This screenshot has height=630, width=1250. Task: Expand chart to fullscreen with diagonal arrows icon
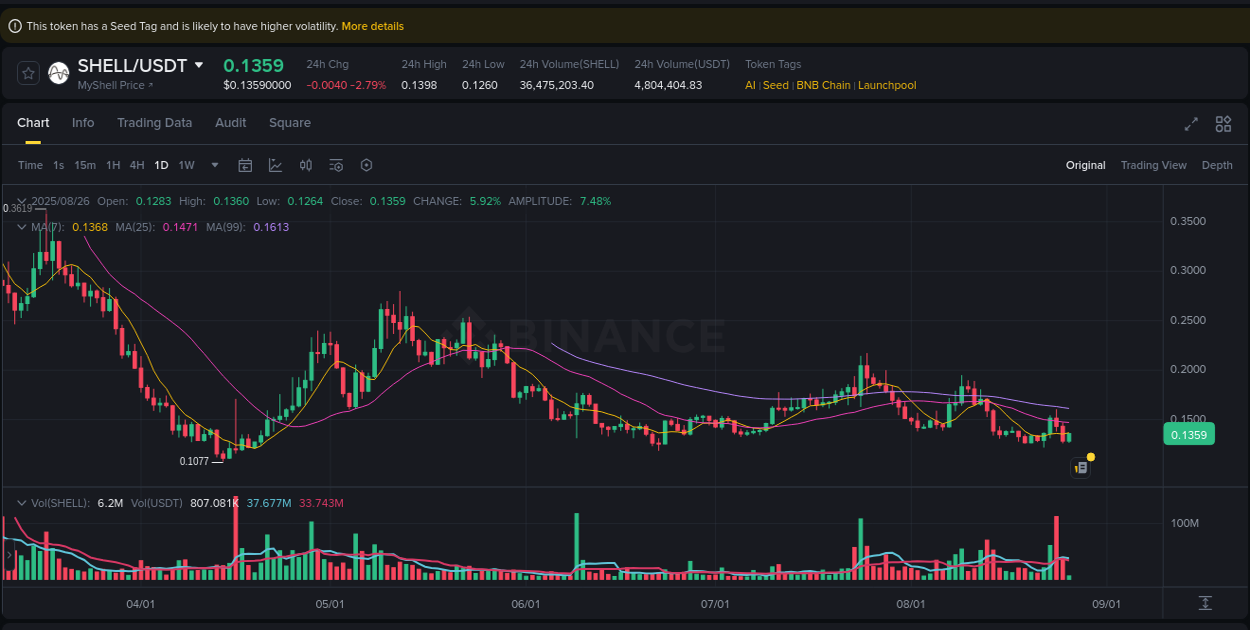pyautogui.click(x=1190, y=124)
